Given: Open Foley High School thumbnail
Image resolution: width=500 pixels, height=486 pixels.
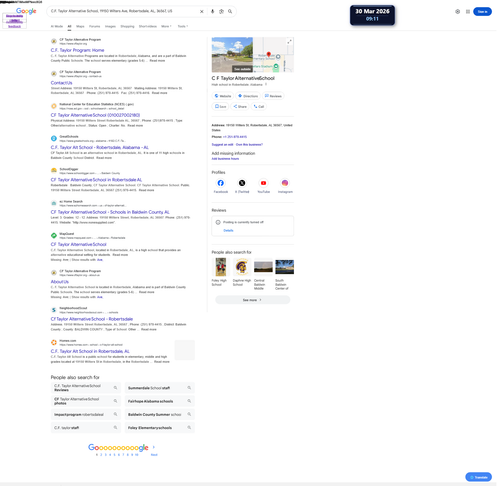Looking at the screenshot, I should tap(220, 267).
